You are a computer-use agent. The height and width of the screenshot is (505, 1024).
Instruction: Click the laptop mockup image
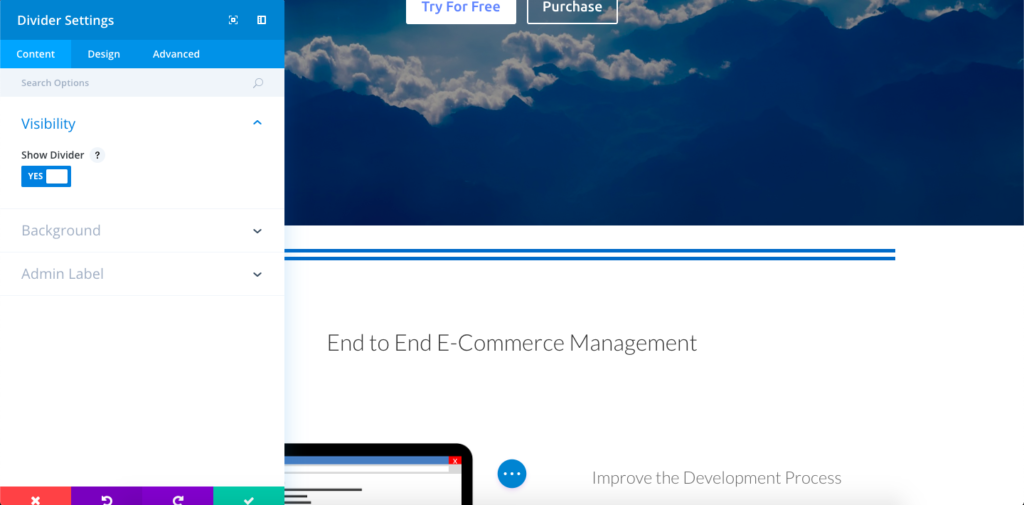click(379, 474)
